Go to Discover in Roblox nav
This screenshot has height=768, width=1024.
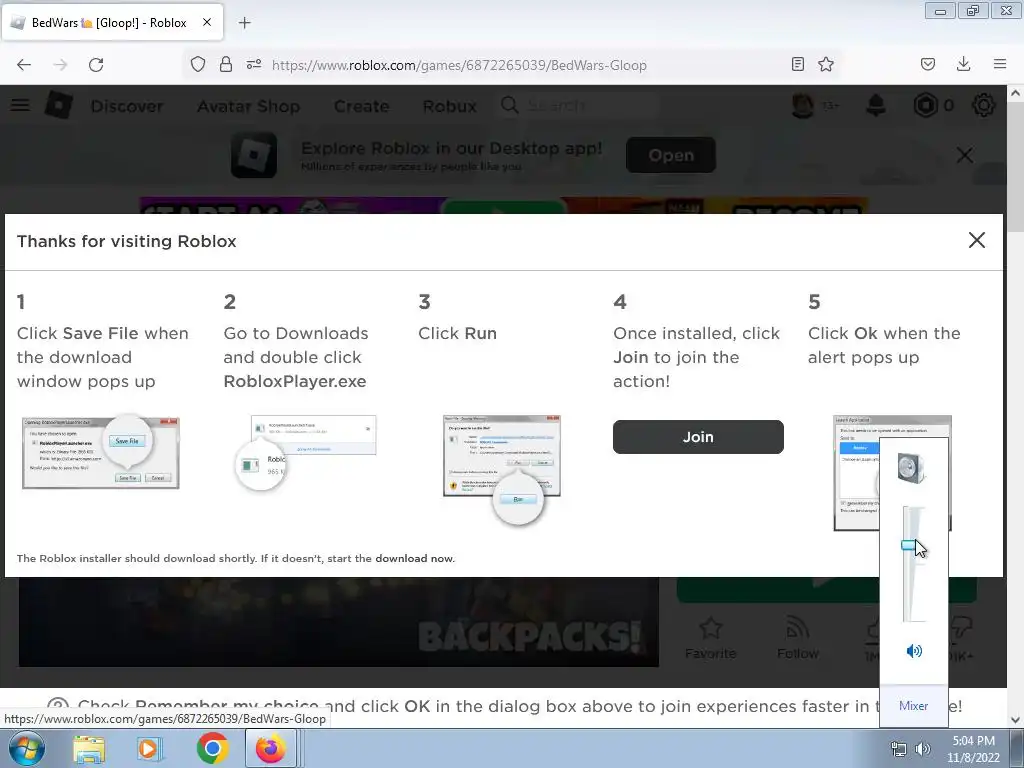(127, 106)
